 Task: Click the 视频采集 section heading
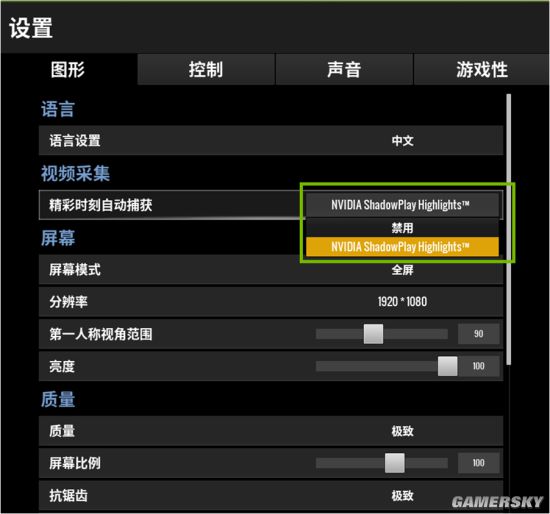point(75,173)
